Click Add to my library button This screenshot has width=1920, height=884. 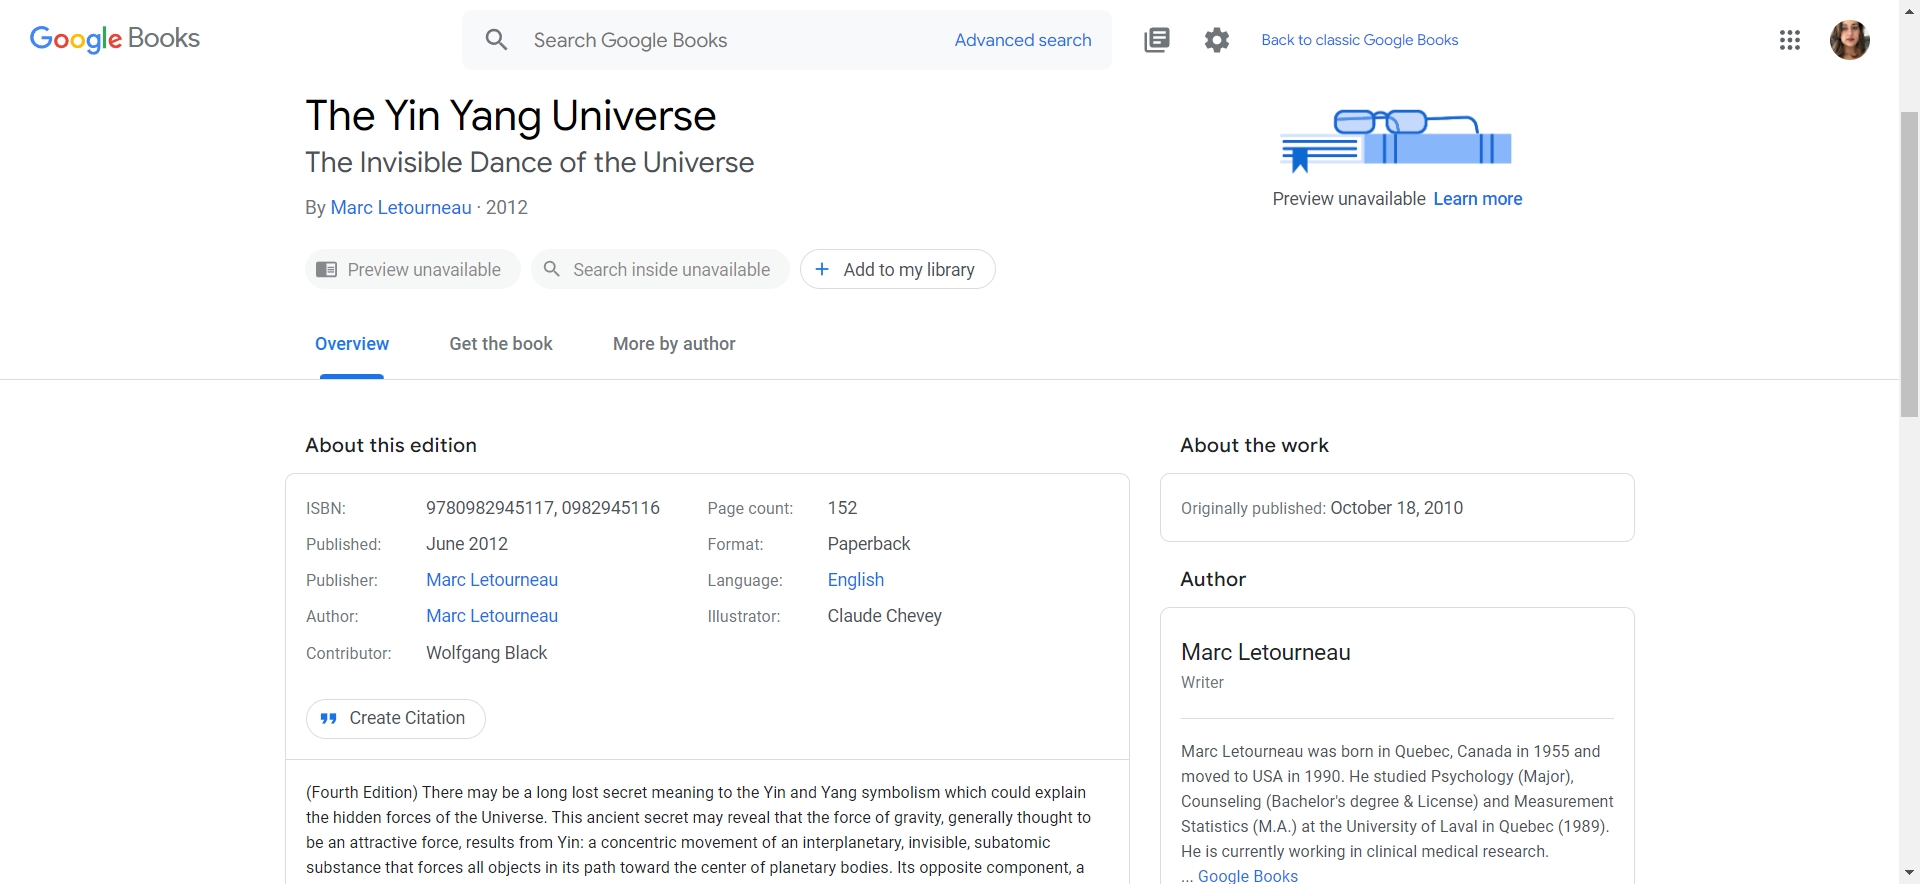click(x=897, y=269)
